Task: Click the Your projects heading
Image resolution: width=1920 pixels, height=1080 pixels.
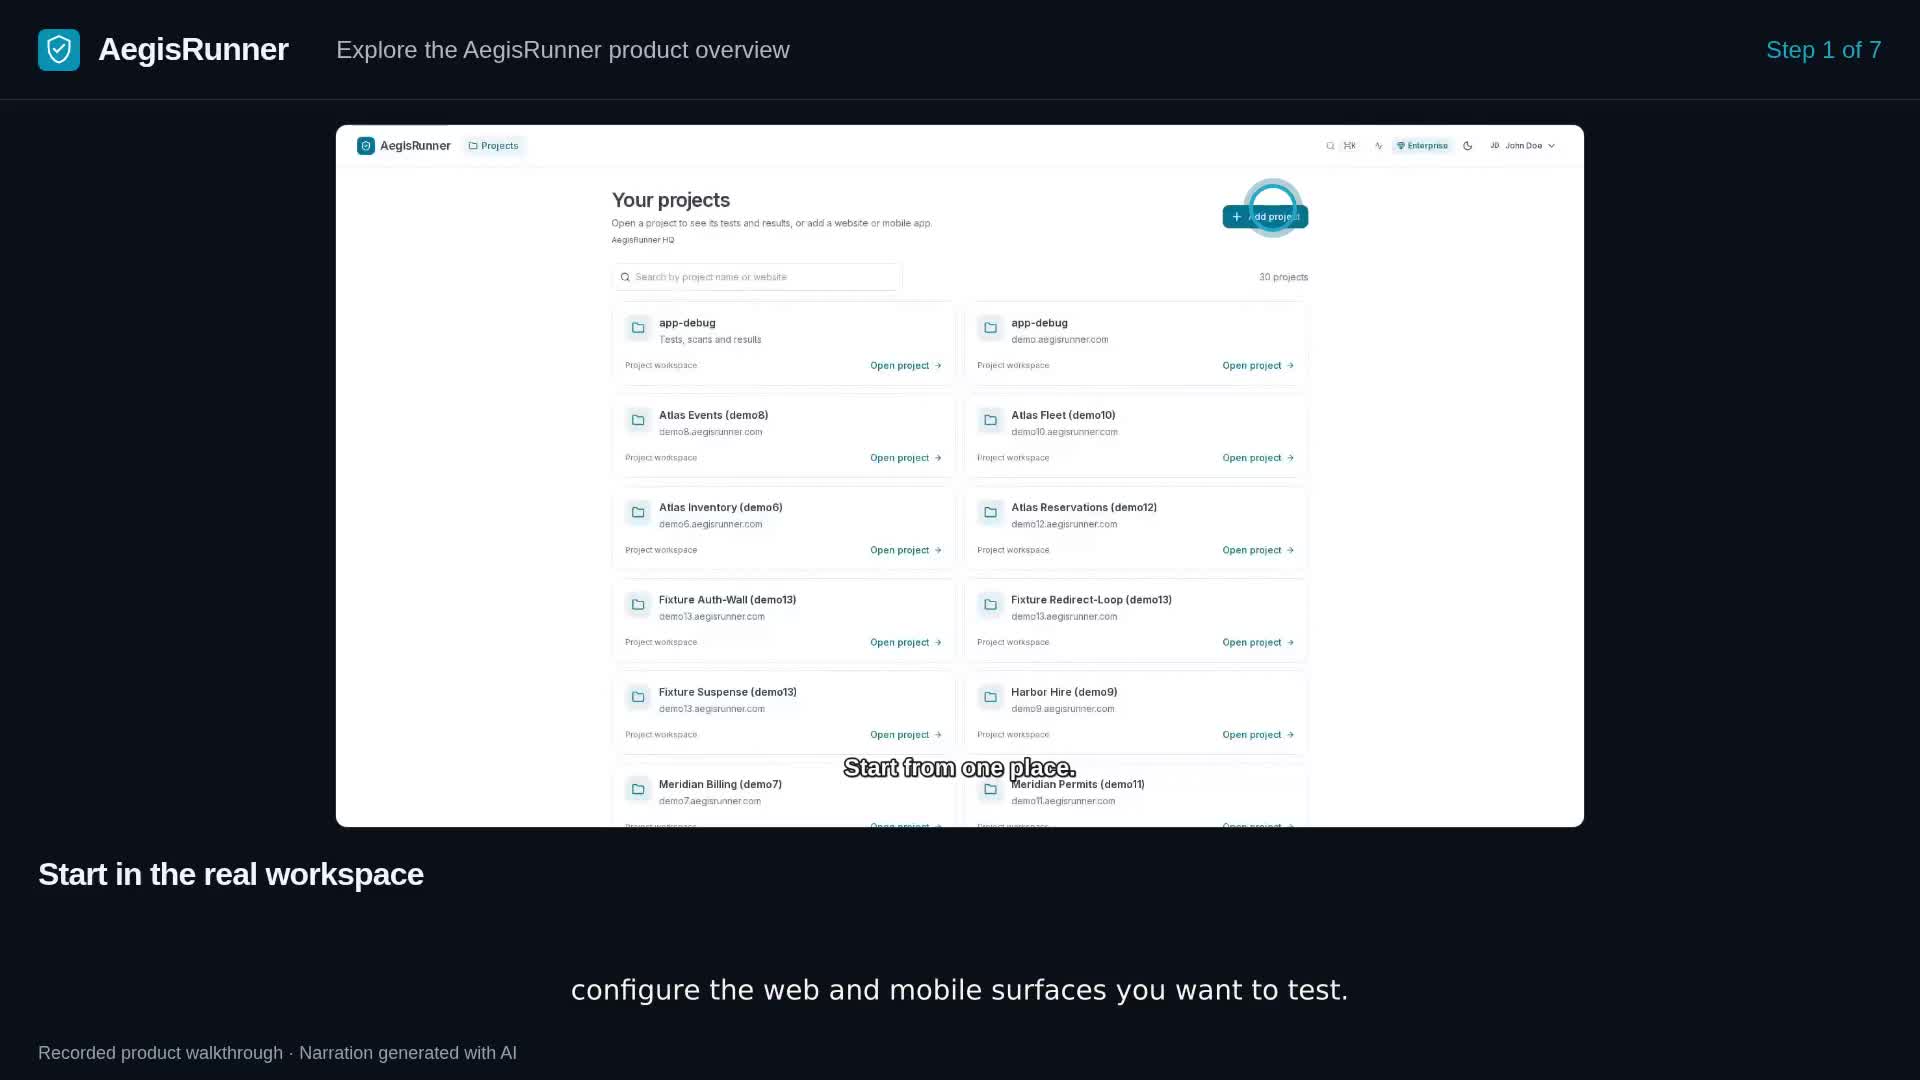Action: coord(671,200)
